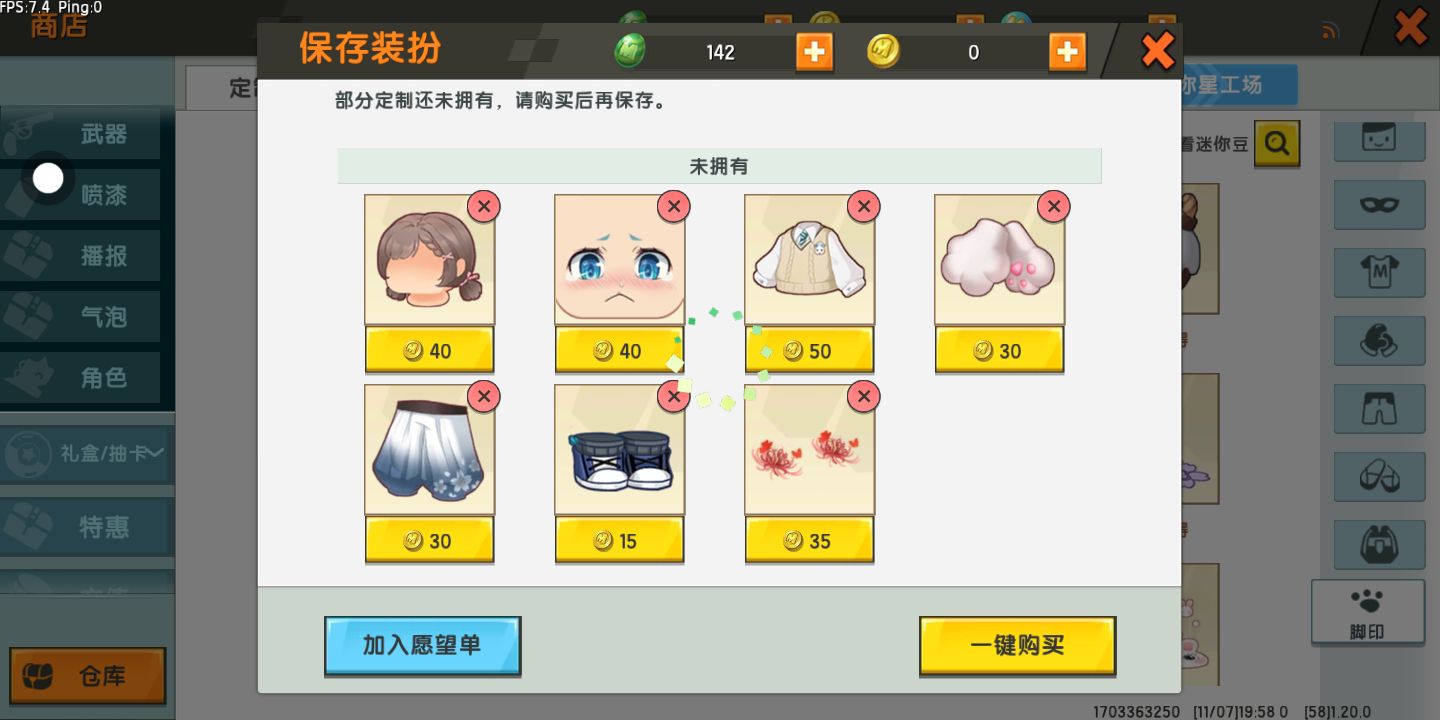Image resolution: width=1440 pixels, height=720 pixels.
Task: Remove the white paw gloves item
Action: (1053, 207)
